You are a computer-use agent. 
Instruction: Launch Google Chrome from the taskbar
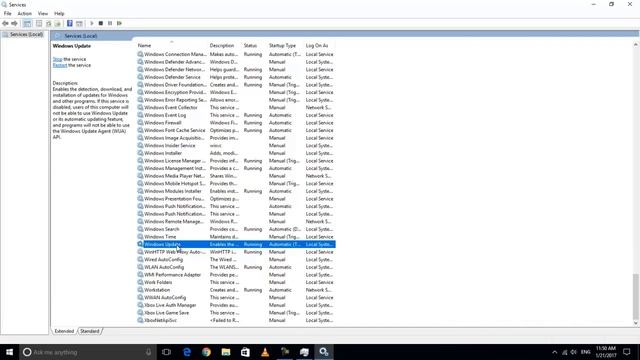pos(207,352)
